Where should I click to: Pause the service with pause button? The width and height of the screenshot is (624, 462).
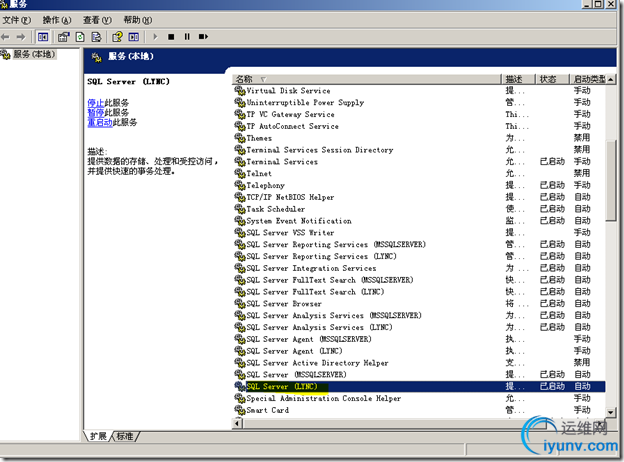click(x=187, y=37)
